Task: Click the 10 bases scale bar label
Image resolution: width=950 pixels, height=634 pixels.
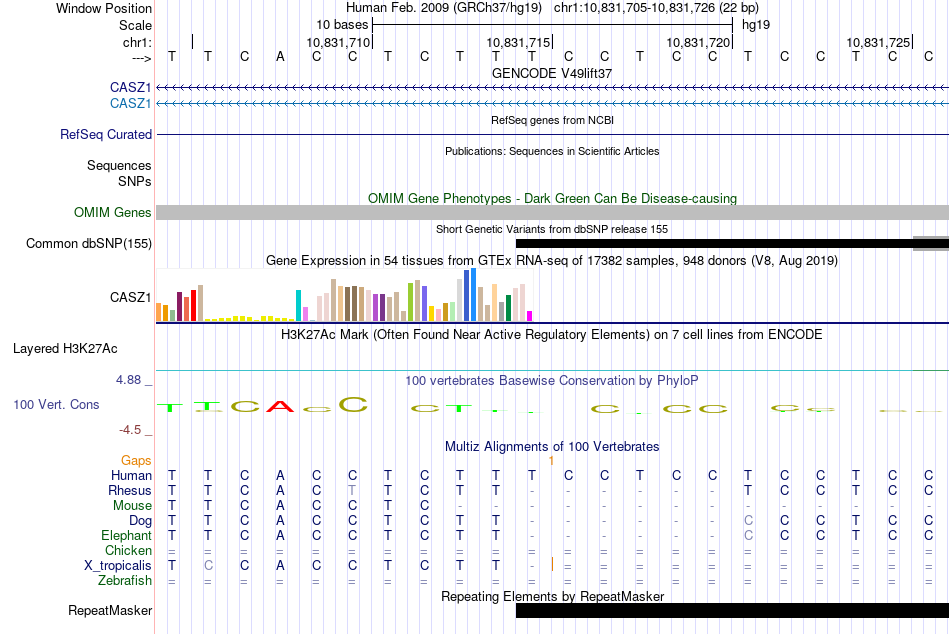Action: click(x=342, y=25)
